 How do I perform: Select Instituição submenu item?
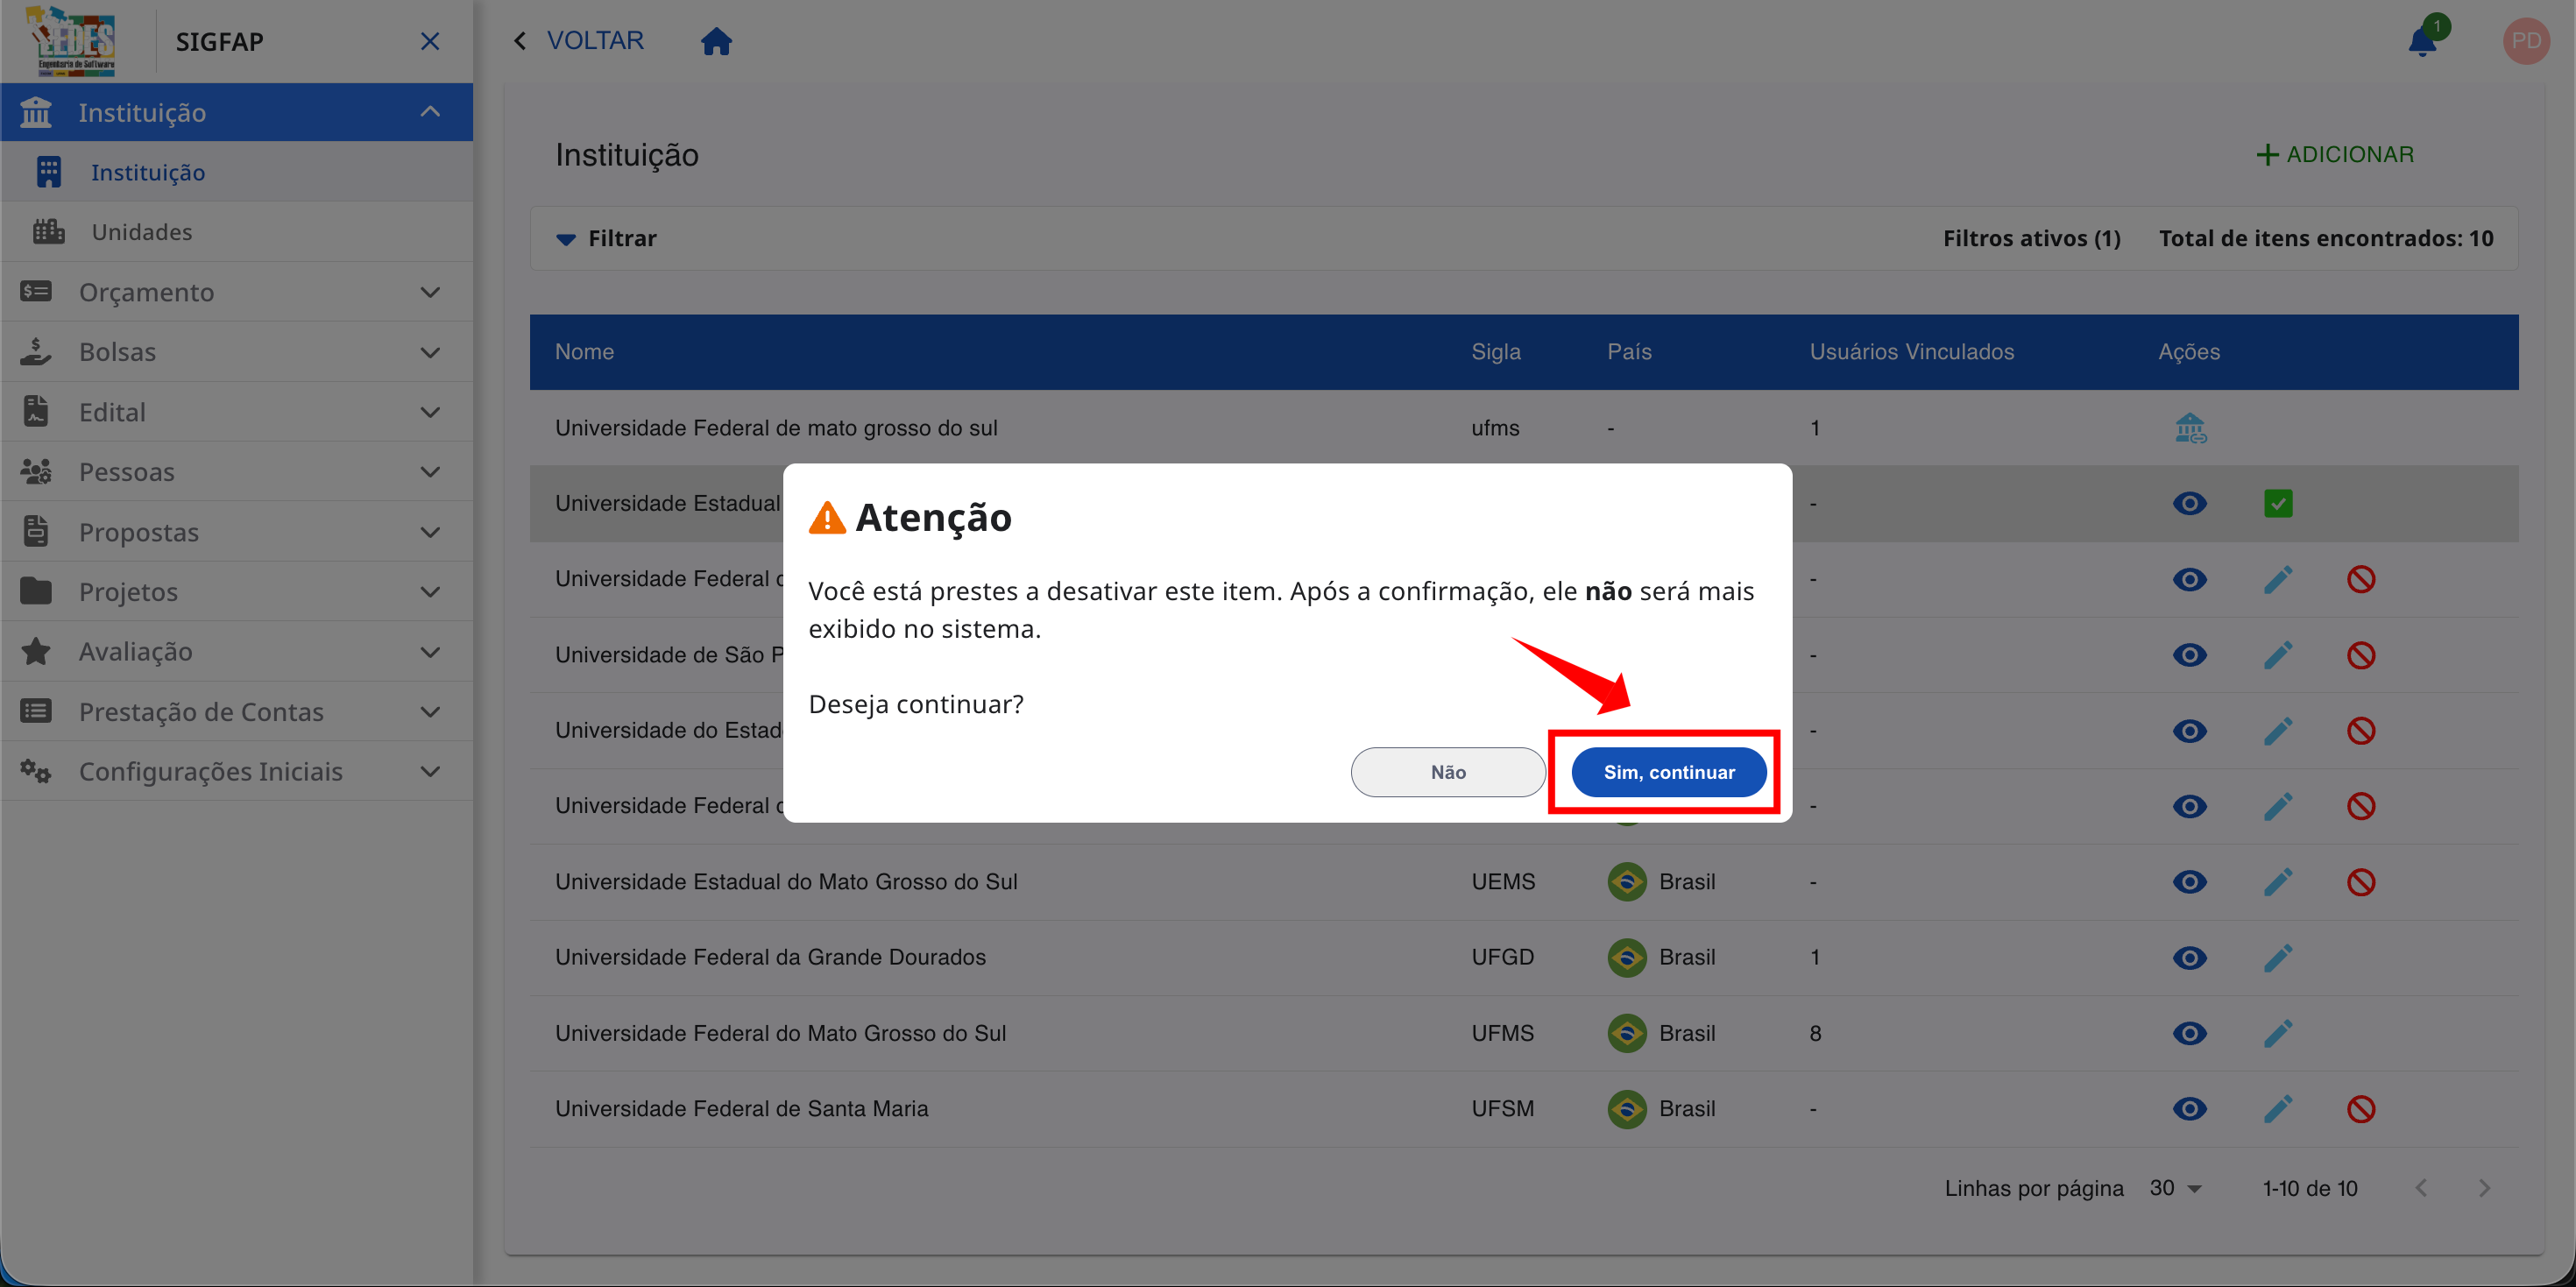148,172
